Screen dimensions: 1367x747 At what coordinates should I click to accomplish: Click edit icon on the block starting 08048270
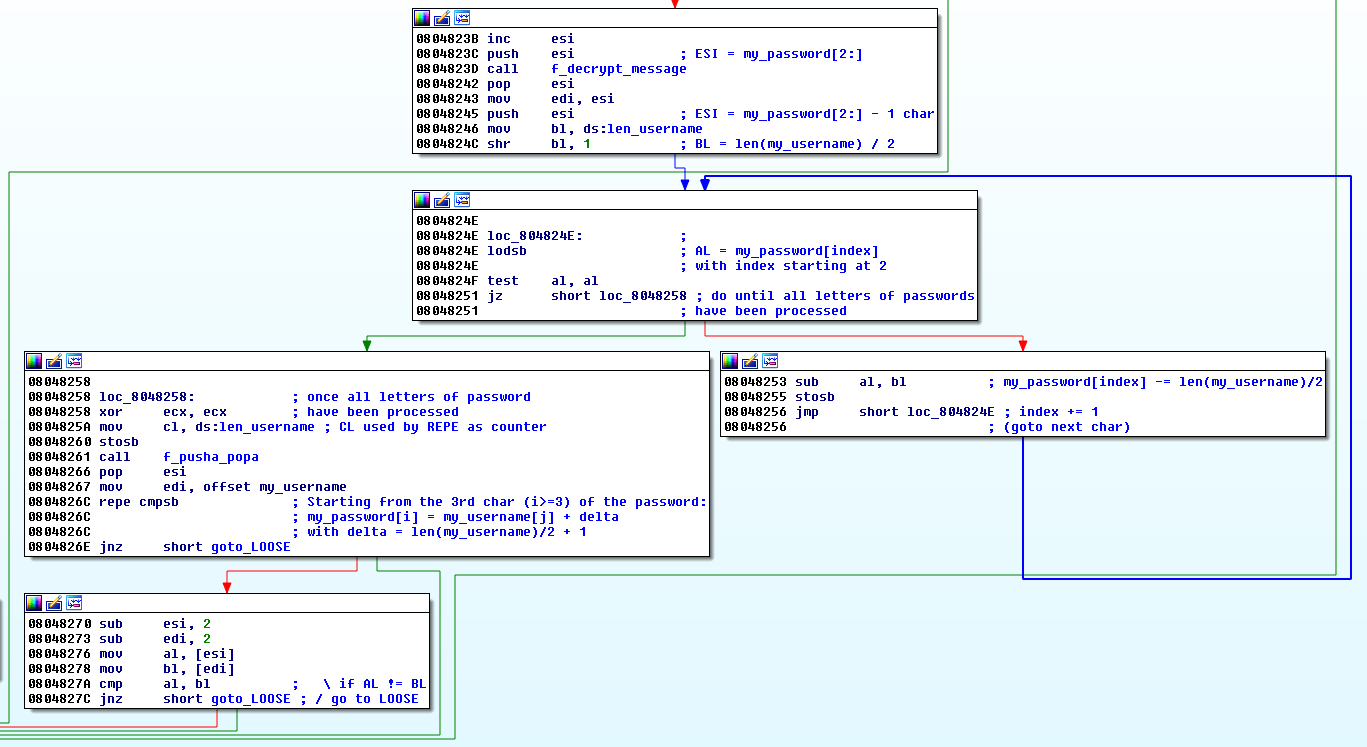[54, 603]
